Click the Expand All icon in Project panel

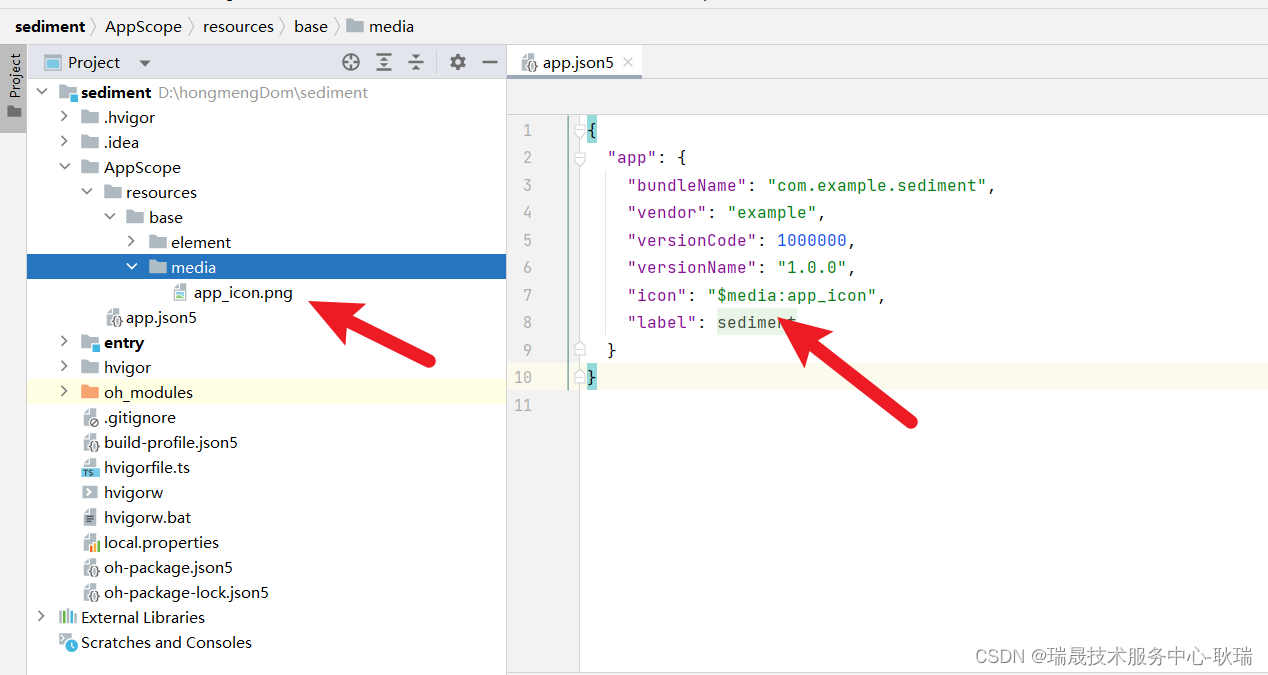click(384, 62)
